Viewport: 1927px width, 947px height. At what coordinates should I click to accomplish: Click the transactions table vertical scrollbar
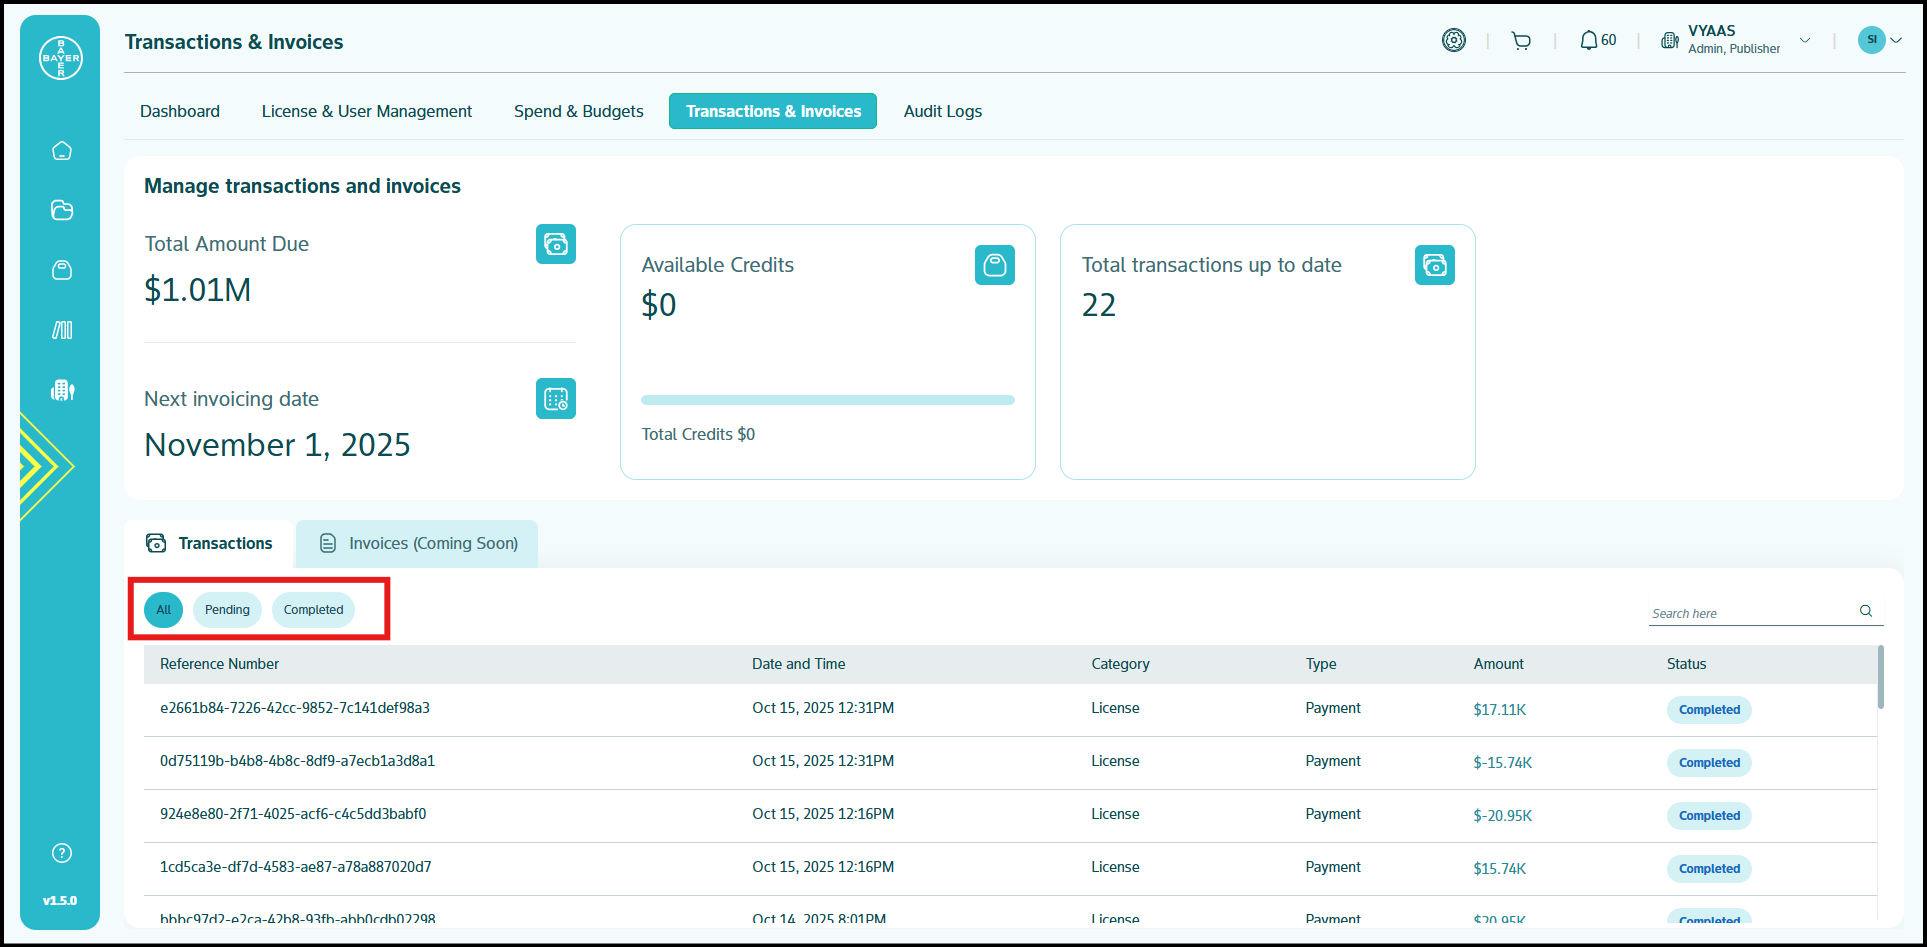tap(1880, 678)
